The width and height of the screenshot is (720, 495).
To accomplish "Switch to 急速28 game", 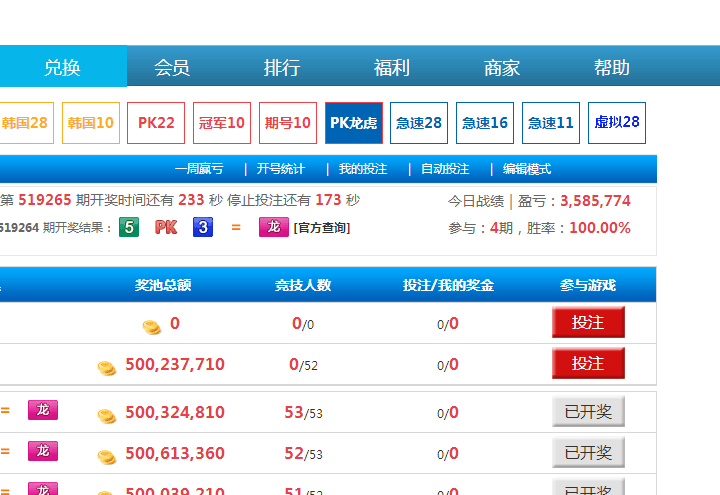I will pos(419,123).
